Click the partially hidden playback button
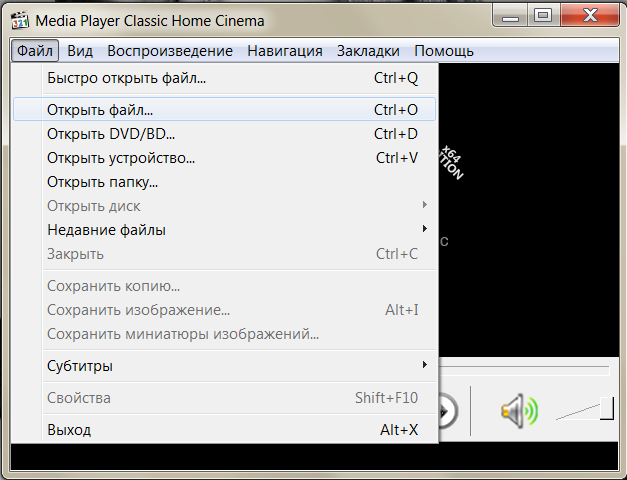This screenshot has width=627, height=480. click(448, 411)
